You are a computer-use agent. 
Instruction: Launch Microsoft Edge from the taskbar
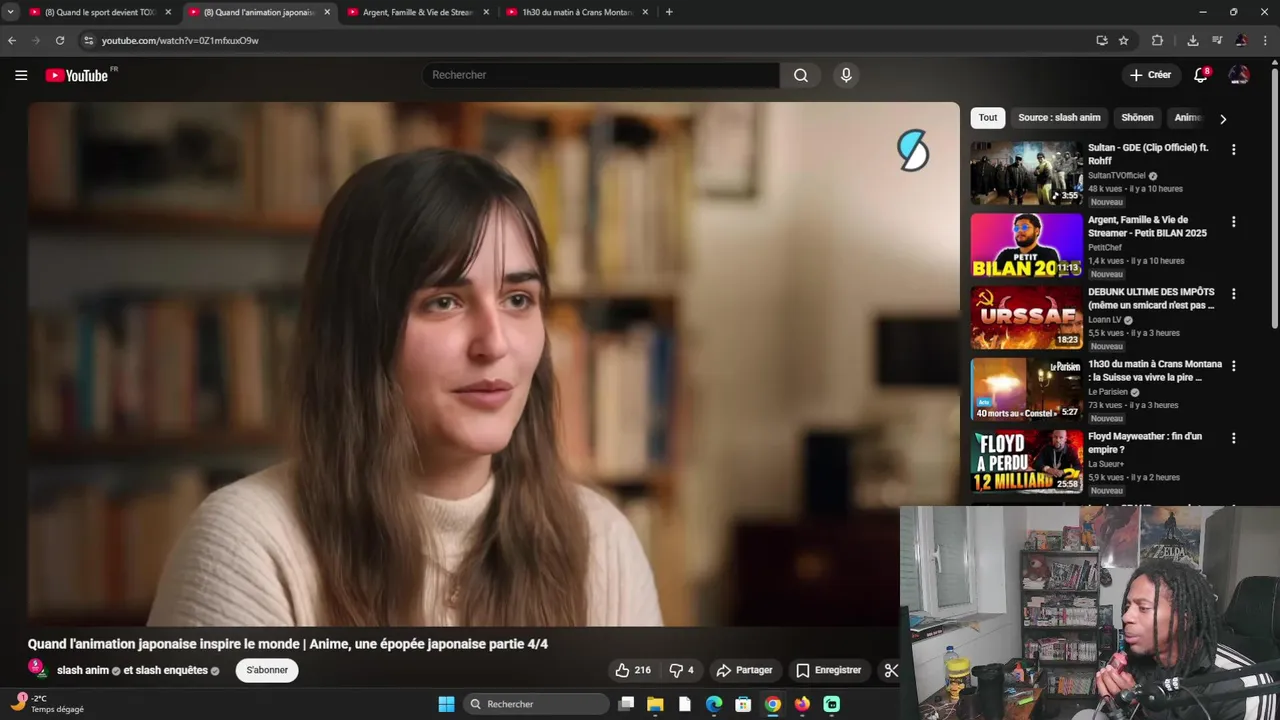coord(714,704)
